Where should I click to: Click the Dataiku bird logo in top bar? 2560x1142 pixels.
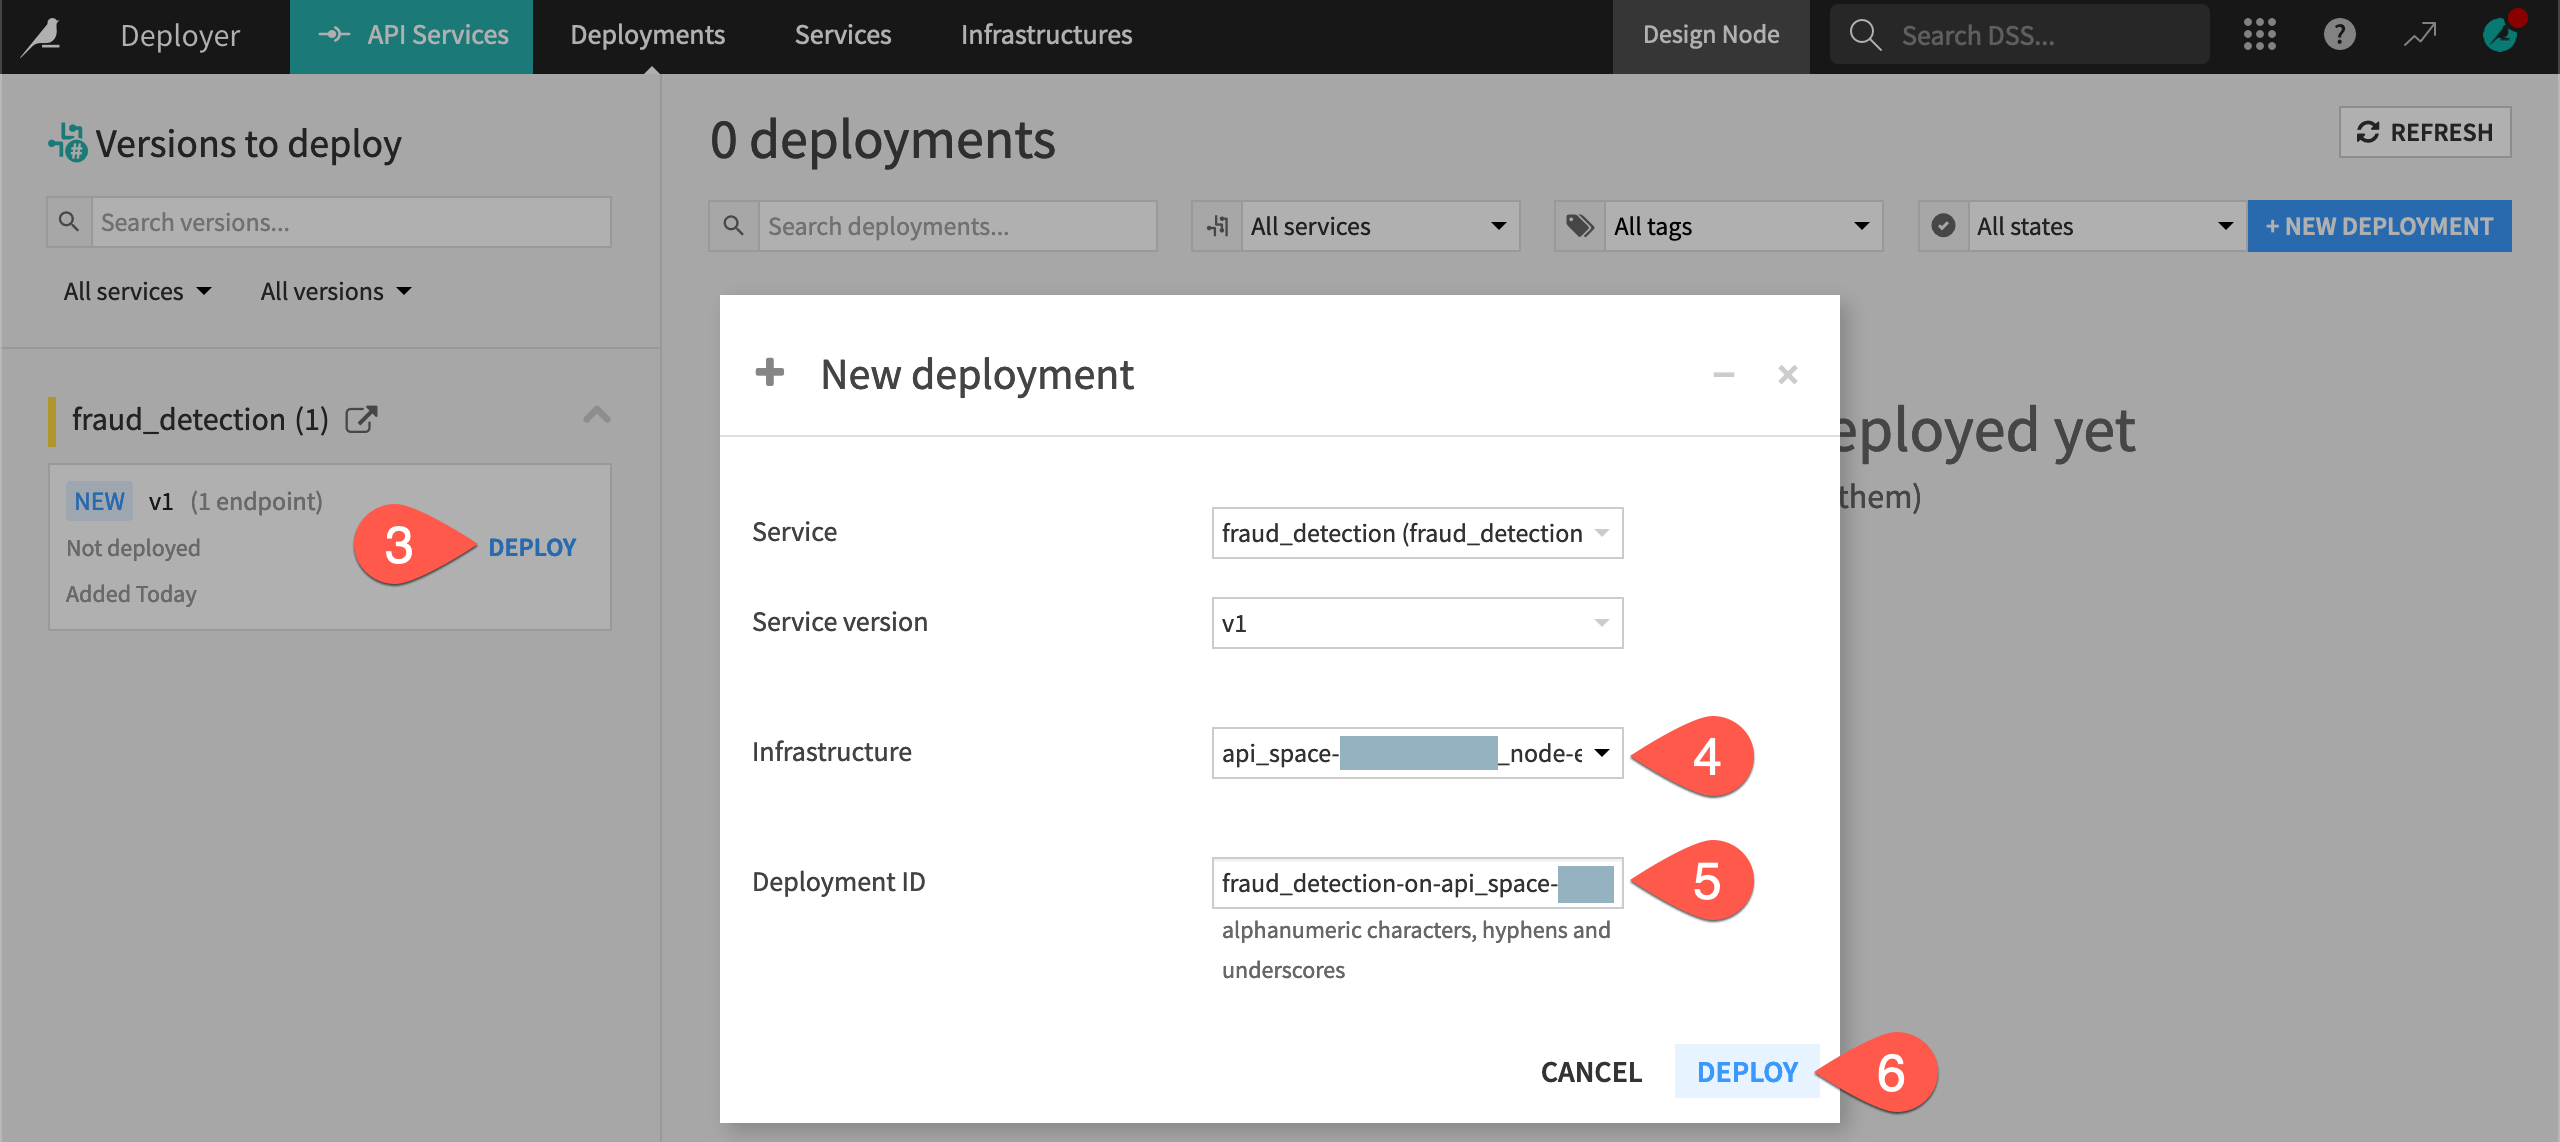40,34
